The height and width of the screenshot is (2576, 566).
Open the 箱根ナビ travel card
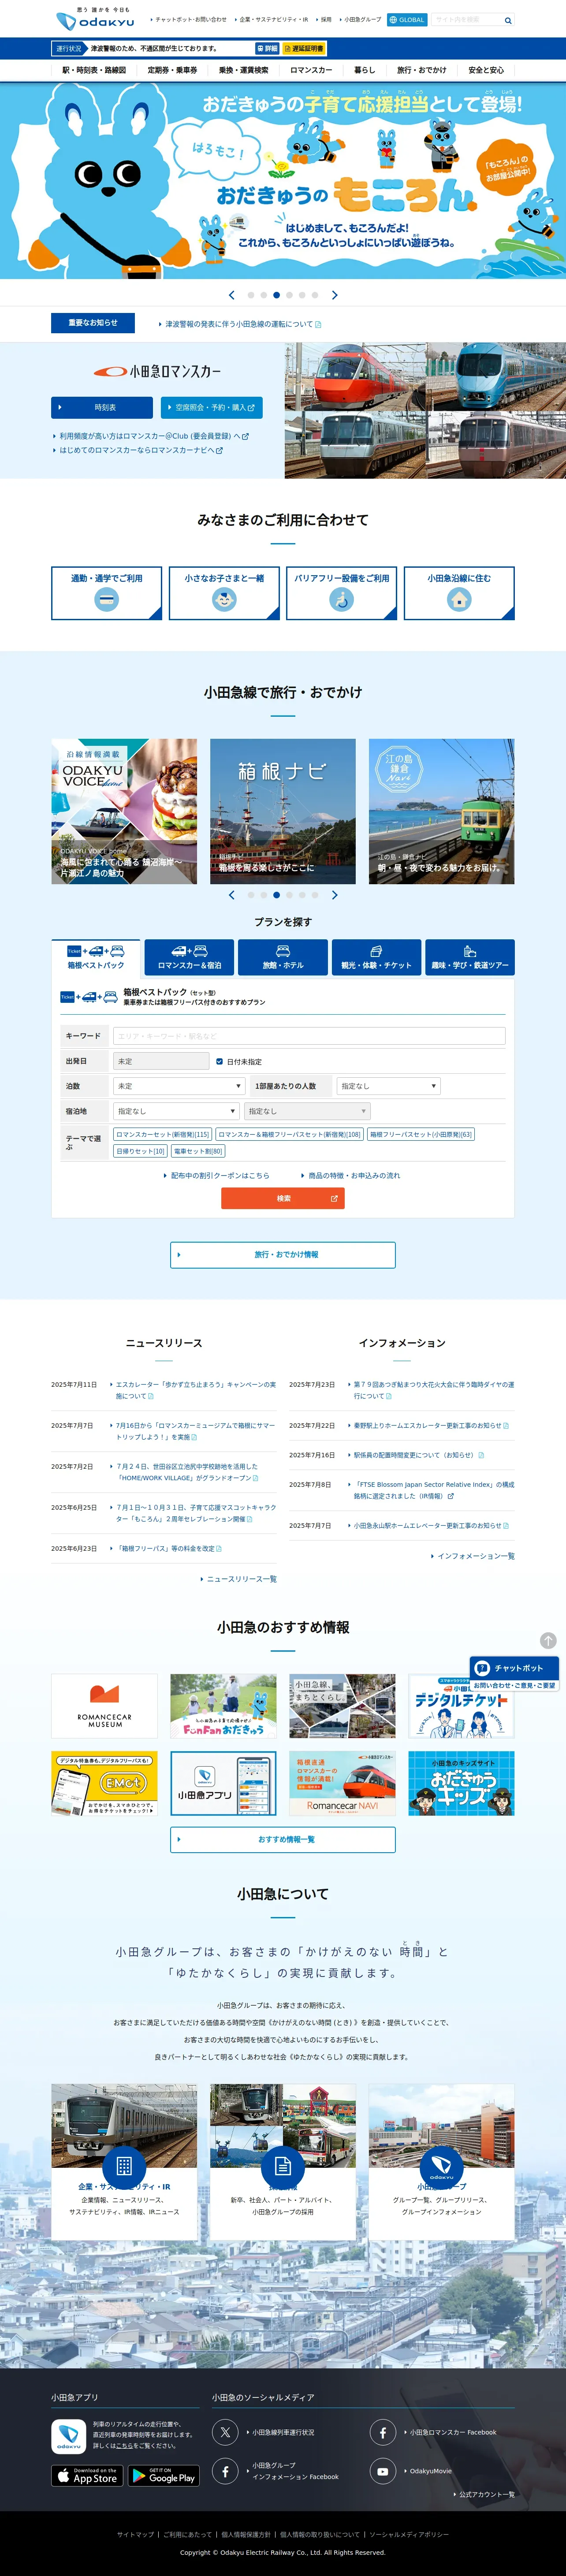[x=283, y=811]
